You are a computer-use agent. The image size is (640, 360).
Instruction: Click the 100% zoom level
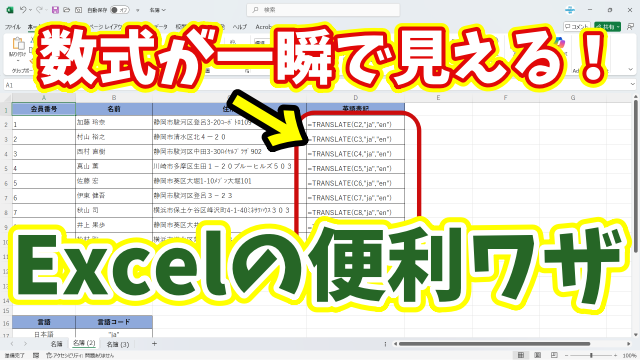coord(630,356)
